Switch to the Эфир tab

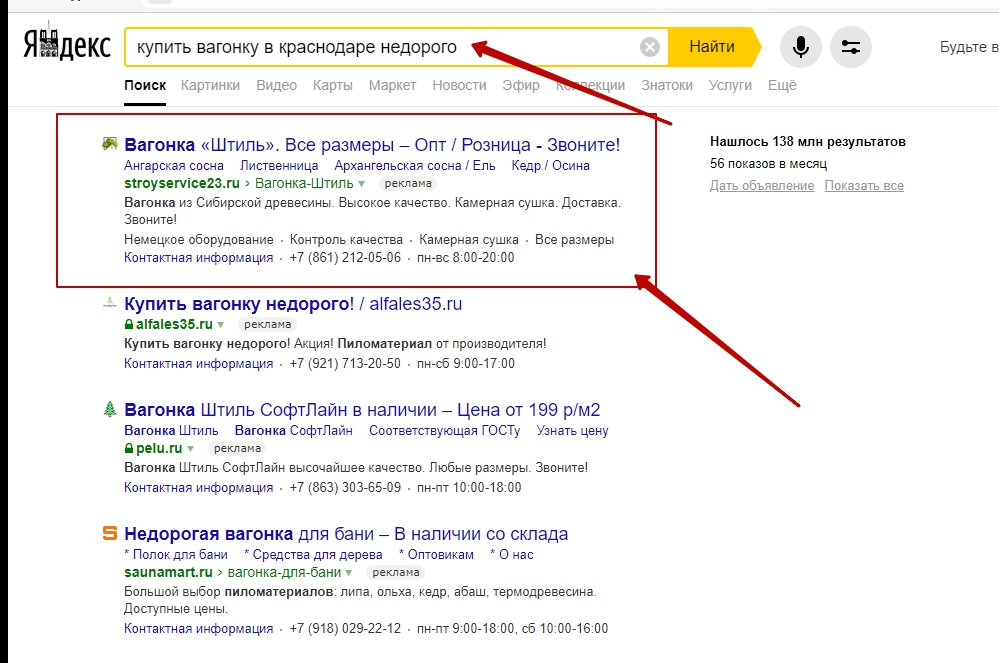[x=521, y=85]
